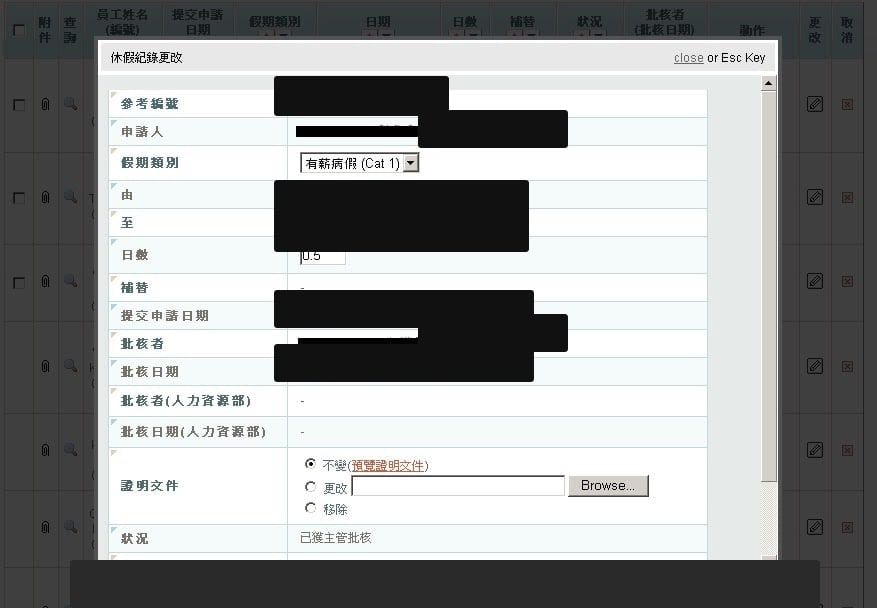Click the 員工姓名(編號) column header
The width and height of the screenshot is (877, 608).
coord(122,22)
